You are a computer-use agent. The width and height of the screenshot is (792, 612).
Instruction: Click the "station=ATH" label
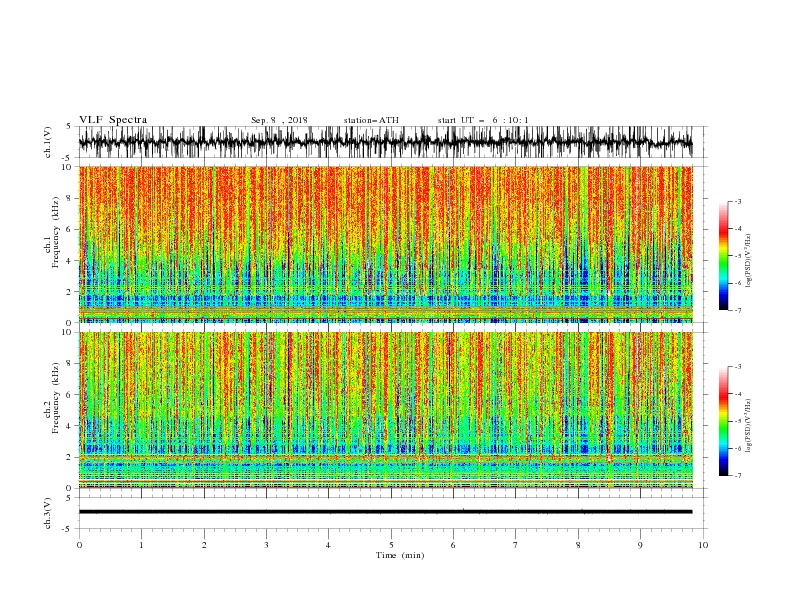(371, 120)
